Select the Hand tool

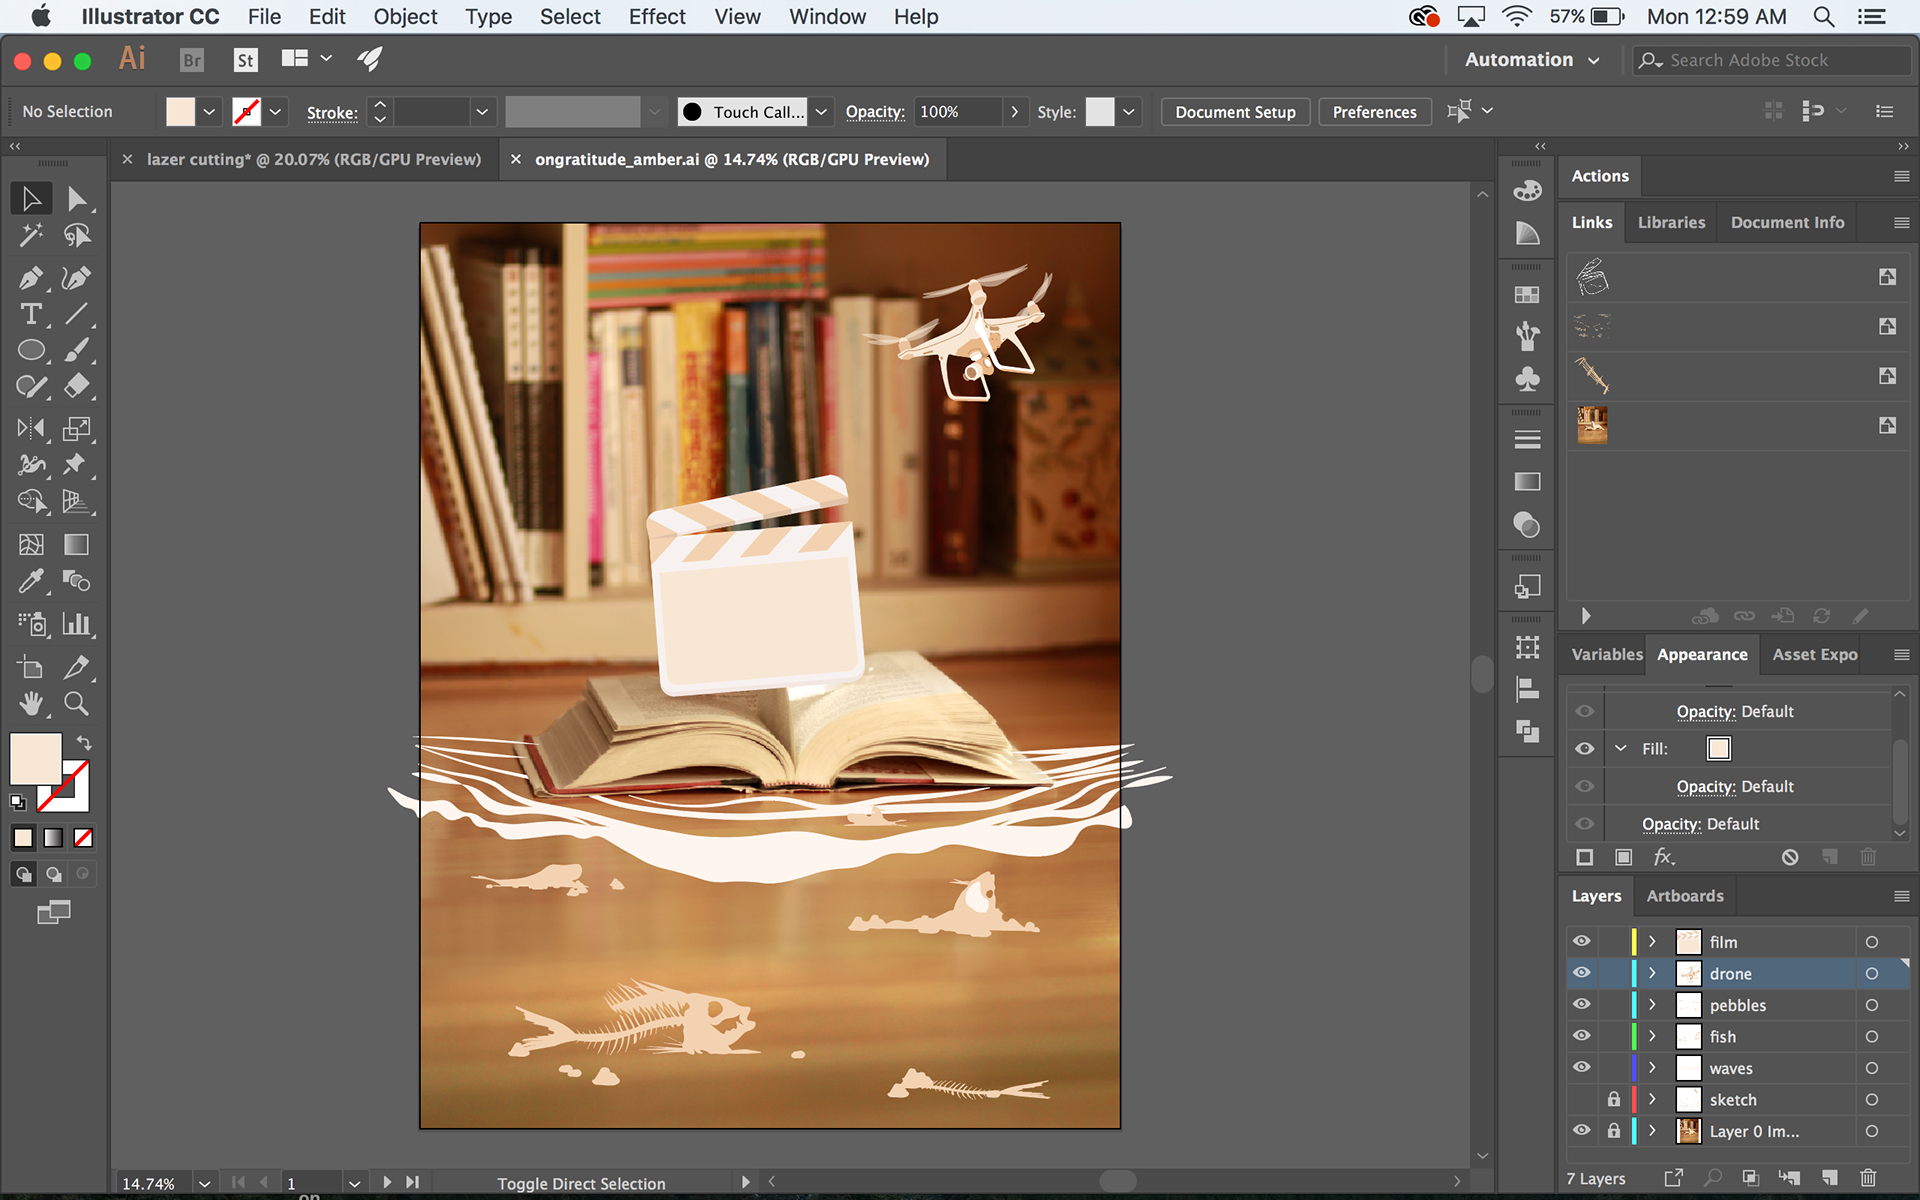[x=30, y=704]
